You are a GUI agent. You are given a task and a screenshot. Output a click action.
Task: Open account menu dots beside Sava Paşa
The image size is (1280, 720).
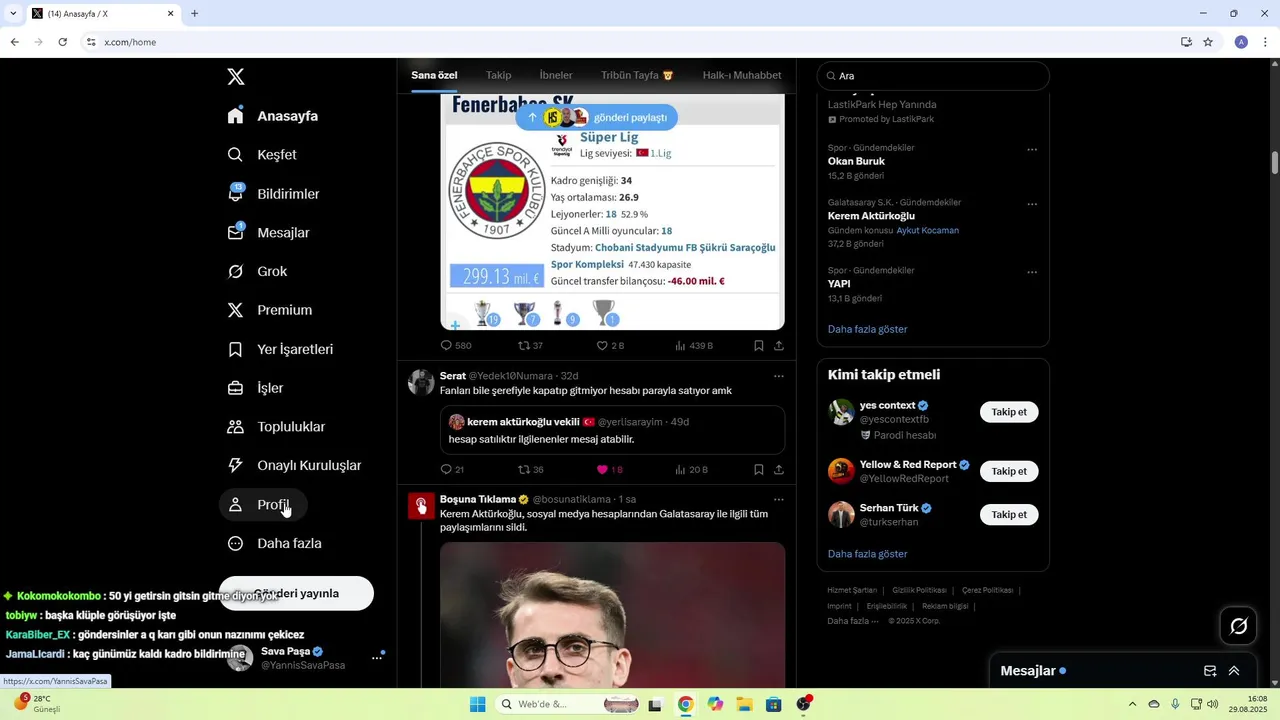377,658
